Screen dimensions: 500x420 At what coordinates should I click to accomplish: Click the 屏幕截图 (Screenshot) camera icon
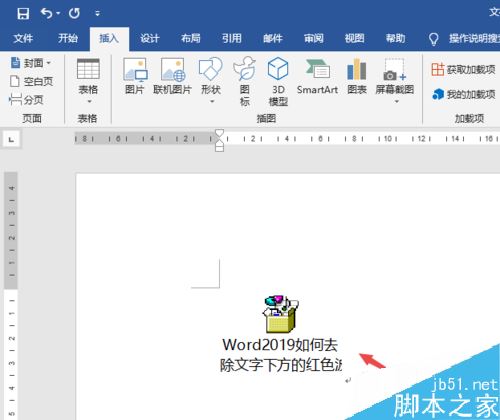395,69
